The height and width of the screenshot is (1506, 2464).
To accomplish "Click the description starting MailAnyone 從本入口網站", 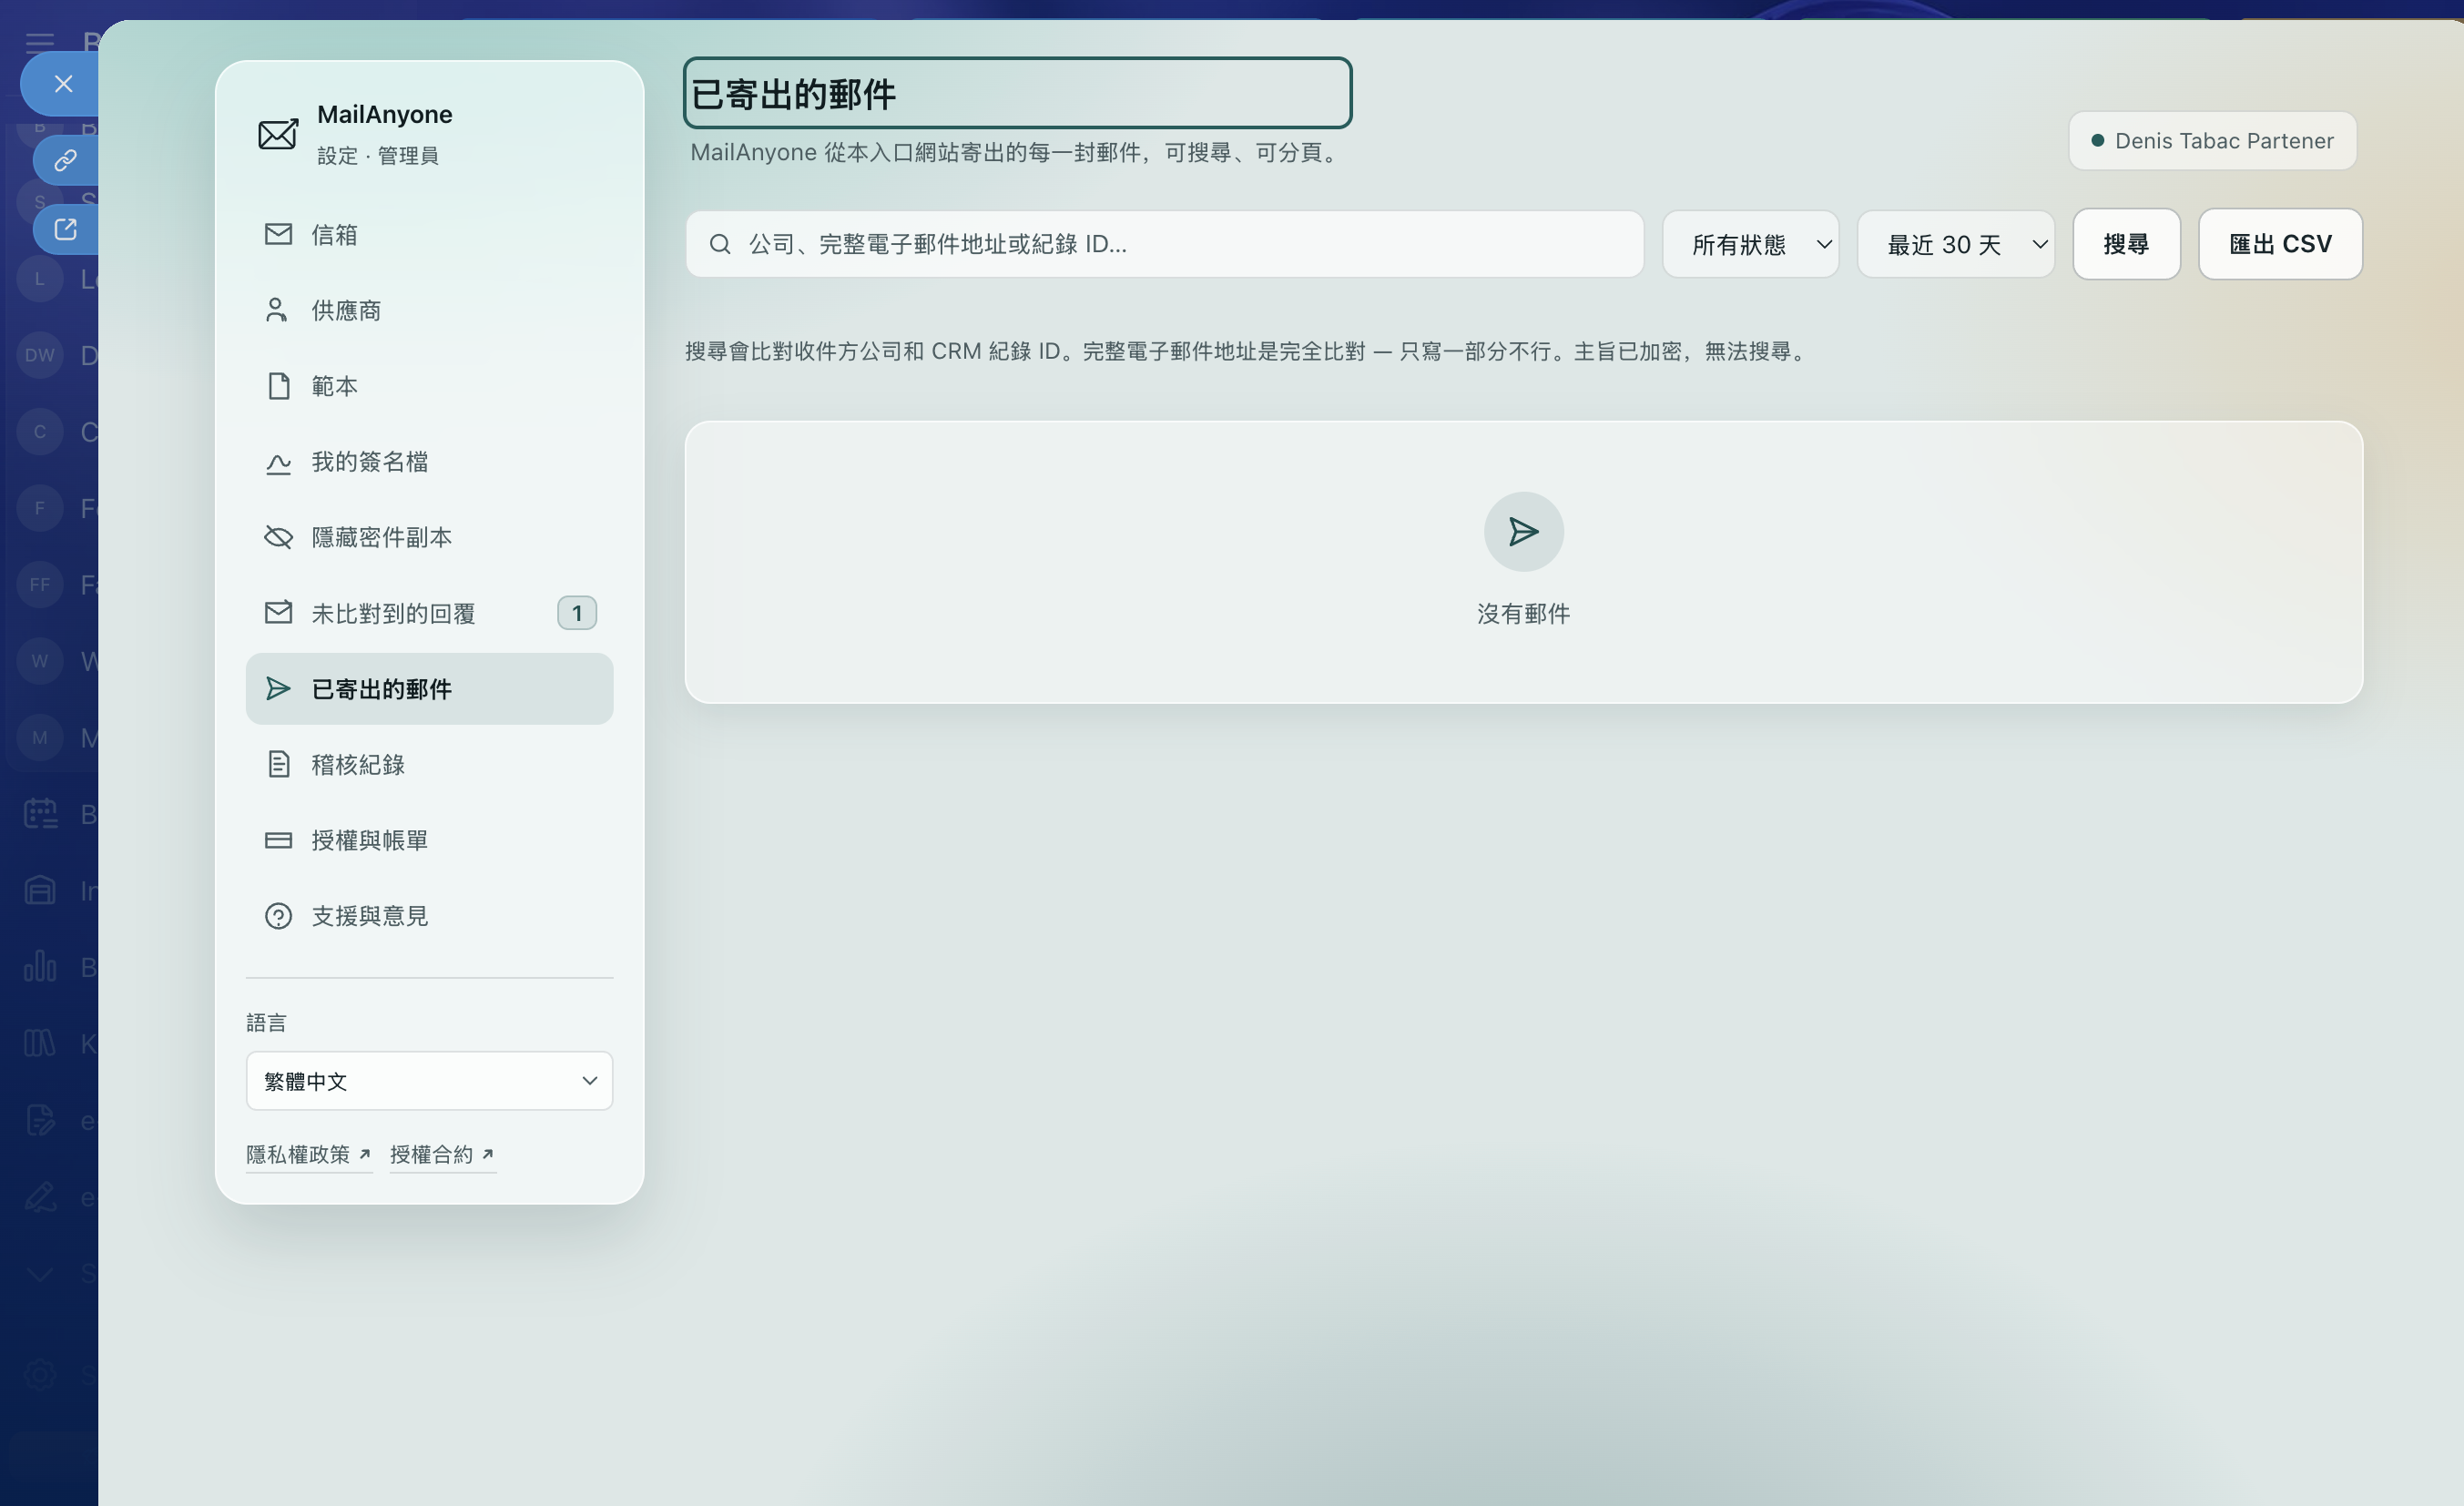I will click(1016, 152).
